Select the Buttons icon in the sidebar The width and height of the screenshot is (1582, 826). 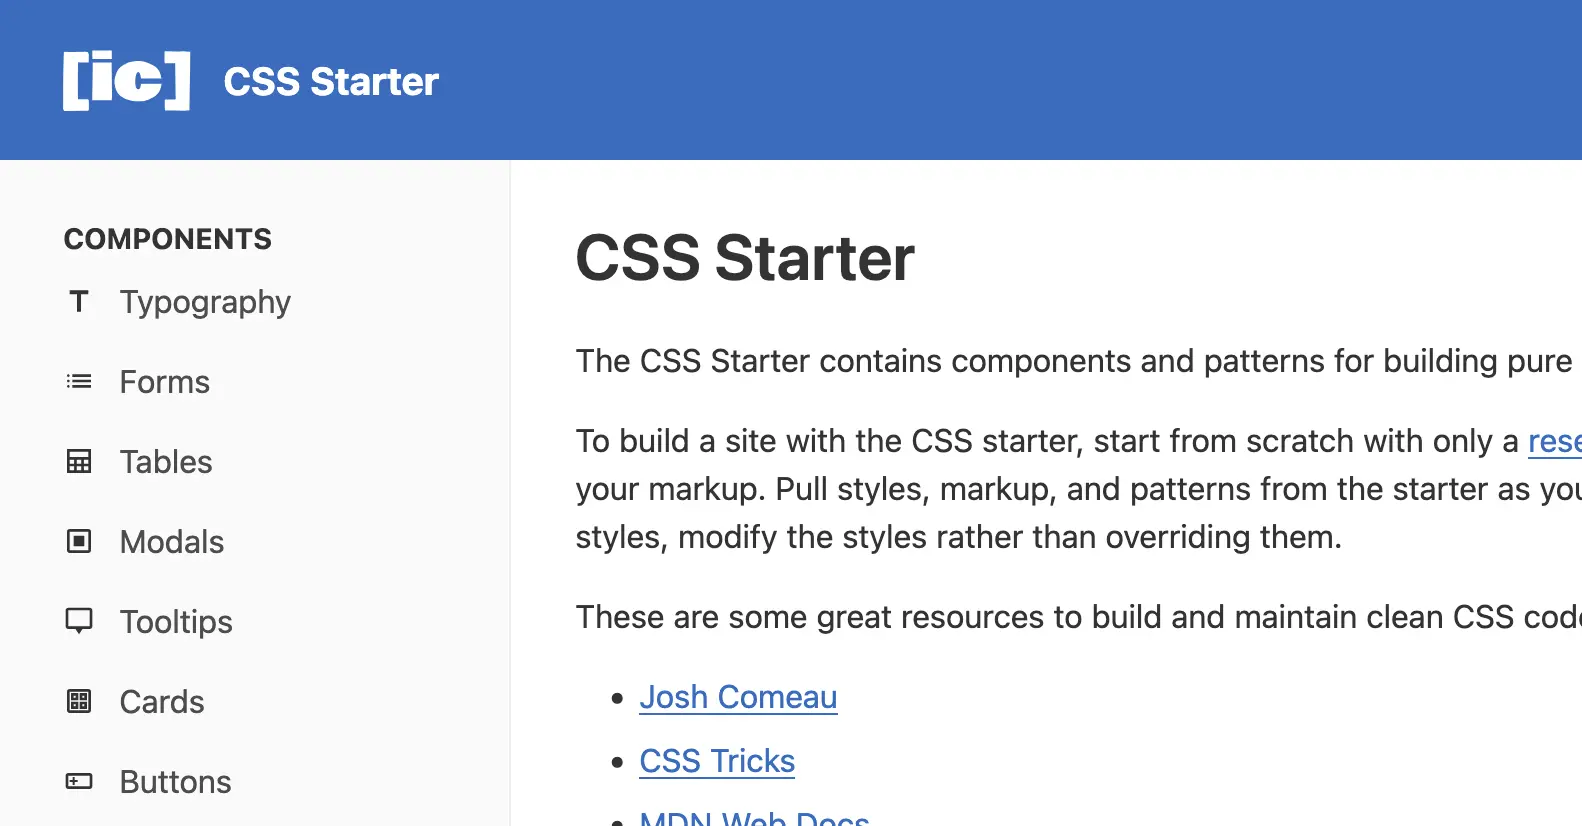click(x=78, y=781)
